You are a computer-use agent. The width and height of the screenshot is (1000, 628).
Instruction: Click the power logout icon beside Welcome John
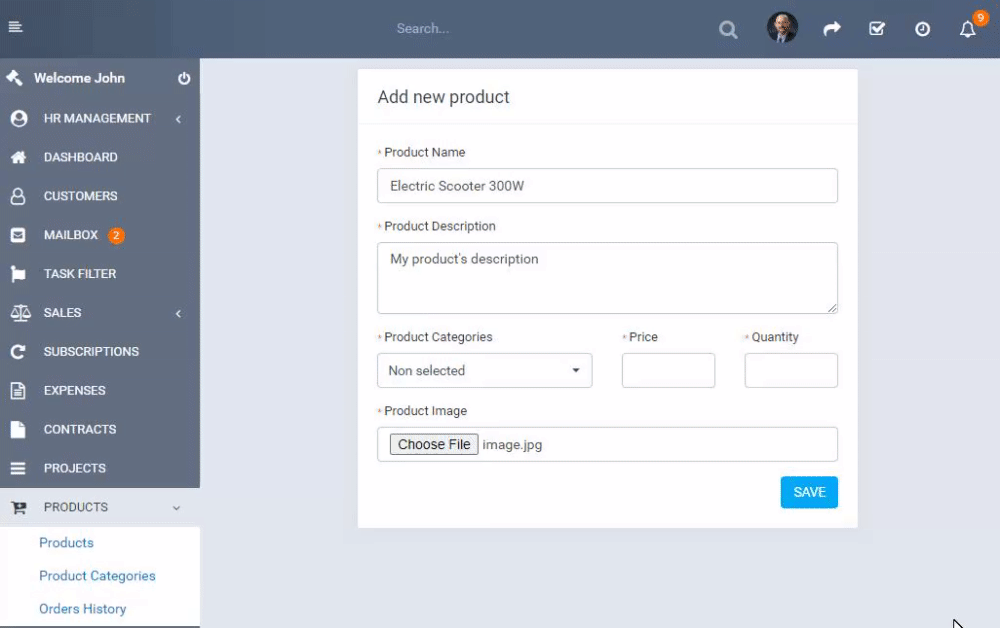click(184, 78)
